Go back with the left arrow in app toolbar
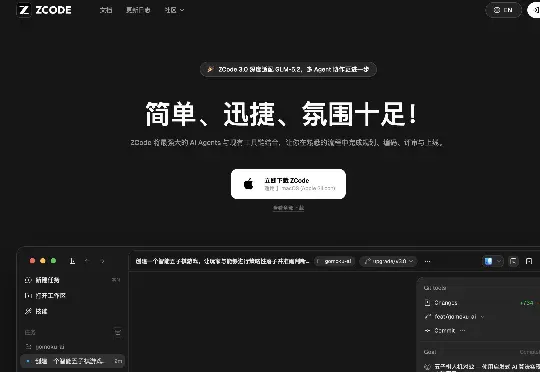The width and height of the screenshot is (540, 372). click(x=87, y=261)
